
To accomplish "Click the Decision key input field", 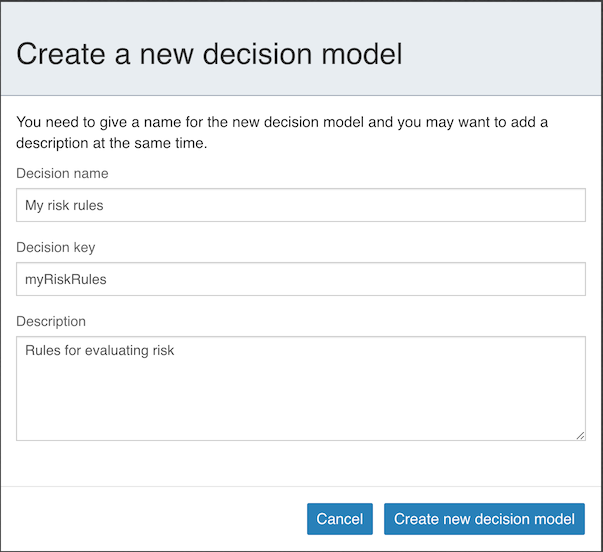I will [x=300, y=280].
